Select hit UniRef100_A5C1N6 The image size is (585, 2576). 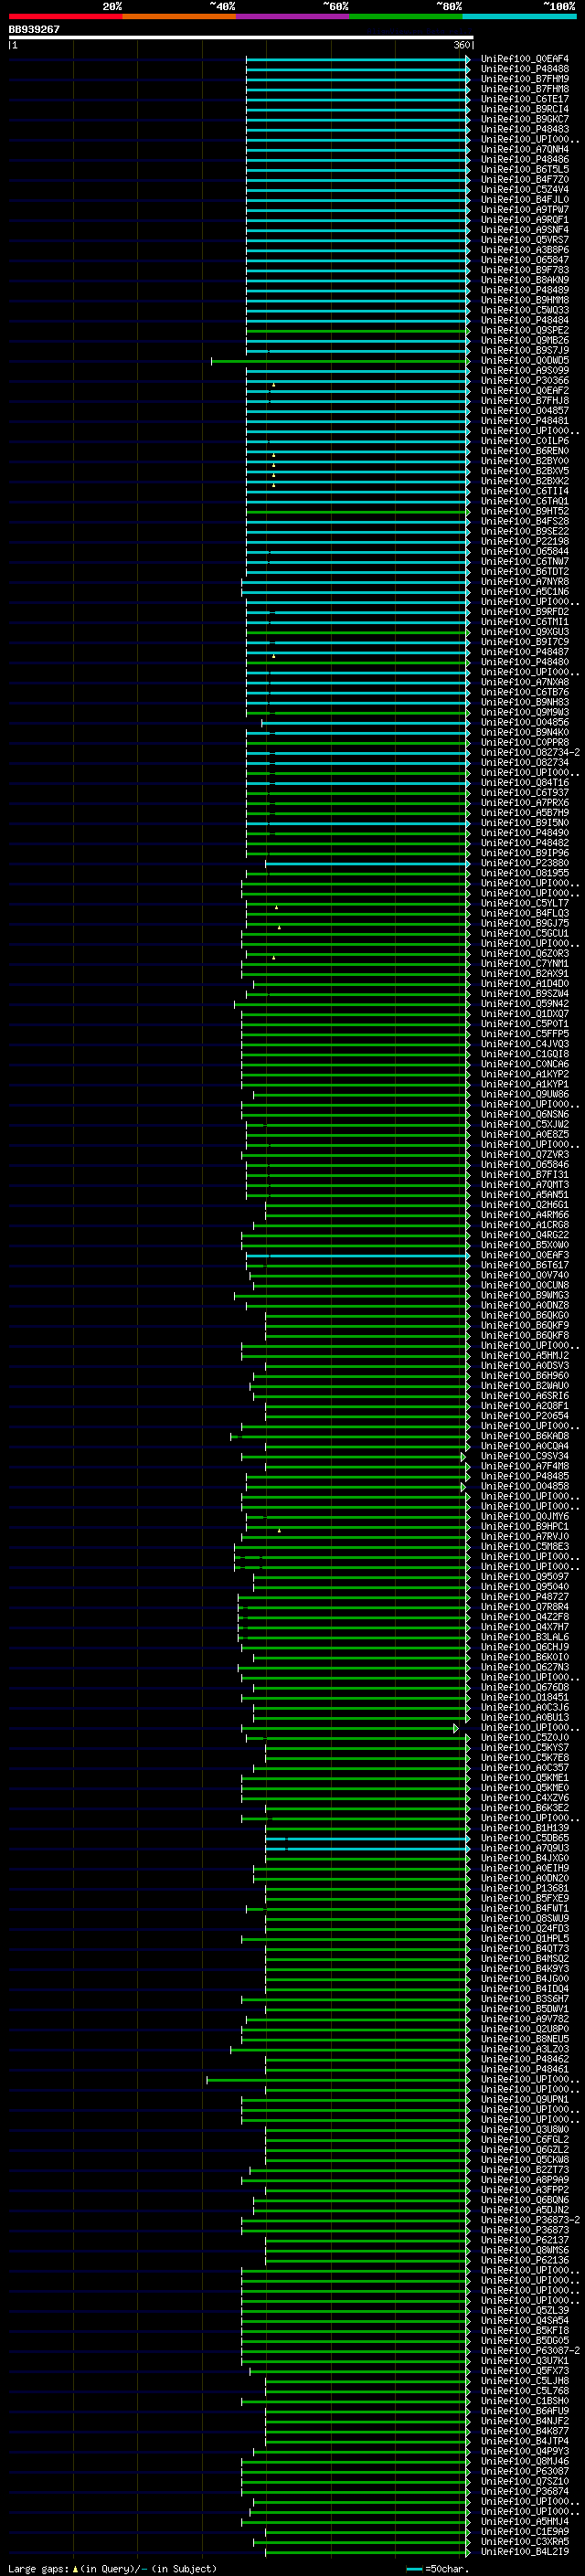tap(525, 591)
